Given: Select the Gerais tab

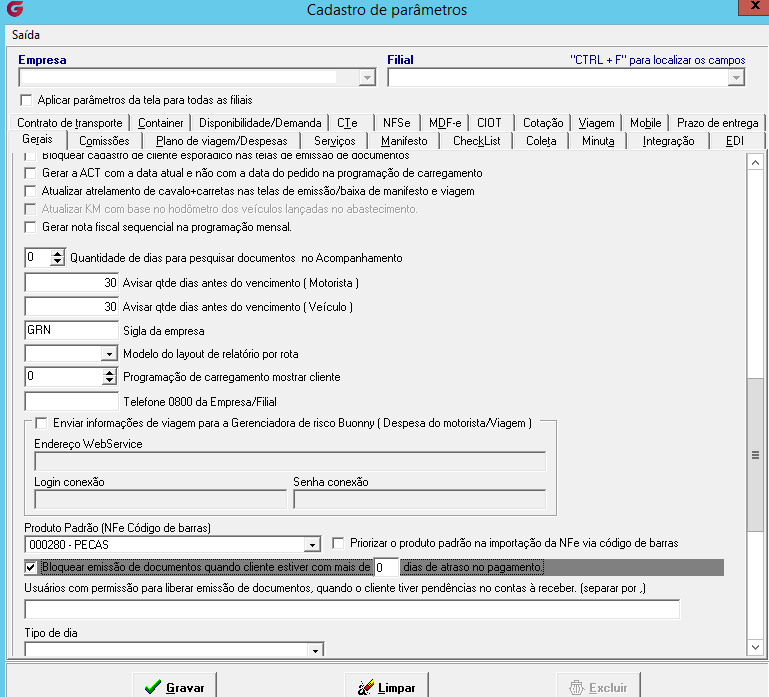Looking at the screenshot, I should (x=37, y=139).
